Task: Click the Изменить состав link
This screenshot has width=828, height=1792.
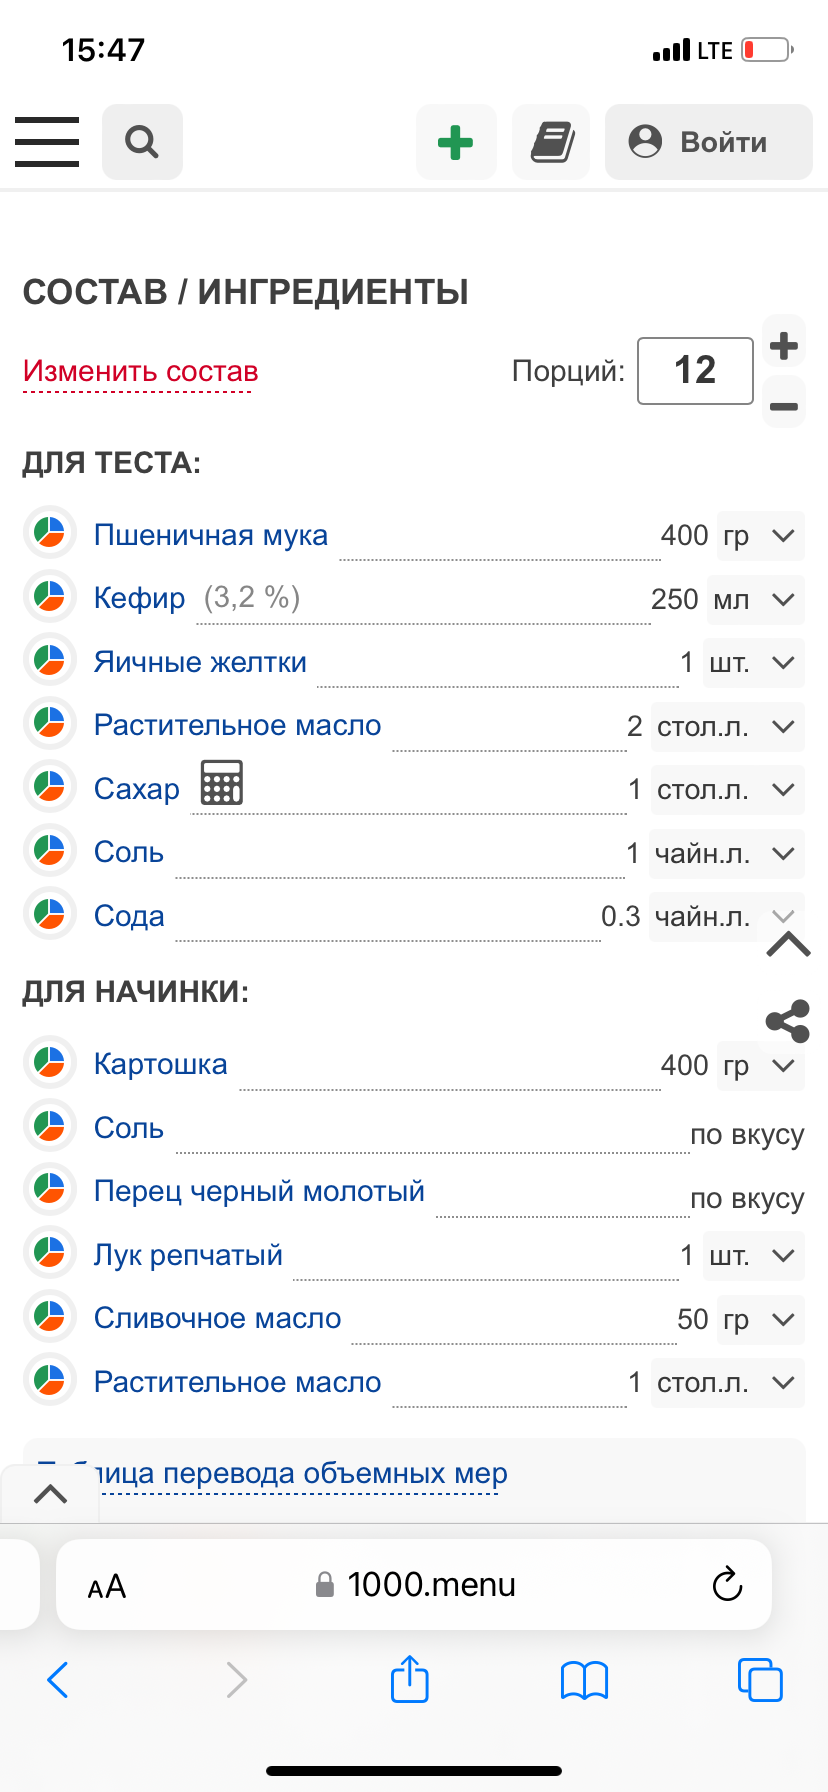Action: 140,372
